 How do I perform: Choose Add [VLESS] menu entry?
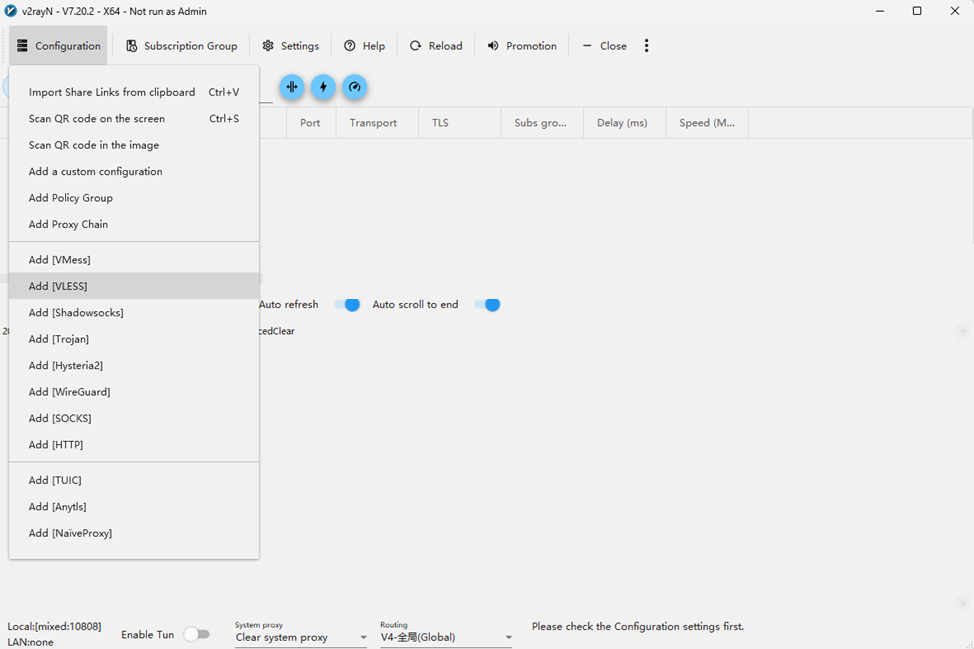coord(134,286)
